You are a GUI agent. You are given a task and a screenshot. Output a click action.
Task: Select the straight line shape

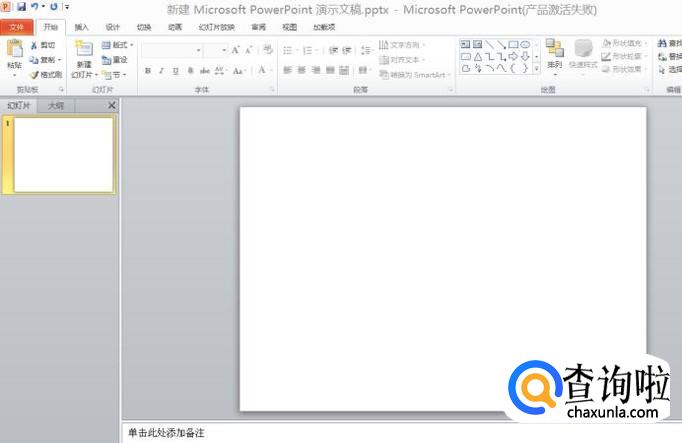489,44
